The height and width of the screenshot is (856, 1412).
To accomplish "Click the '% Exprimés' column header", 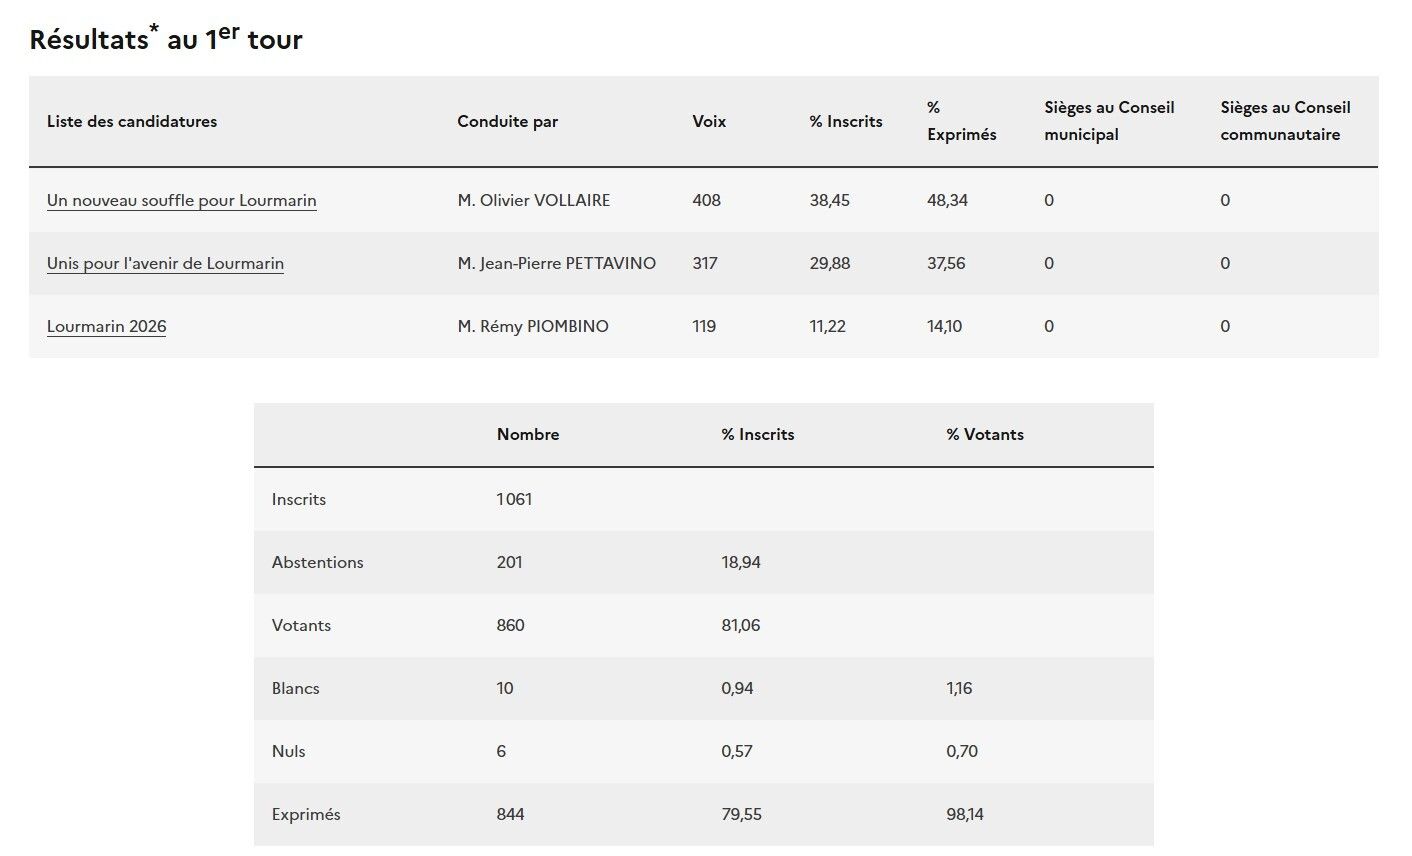I will point(961,121).
